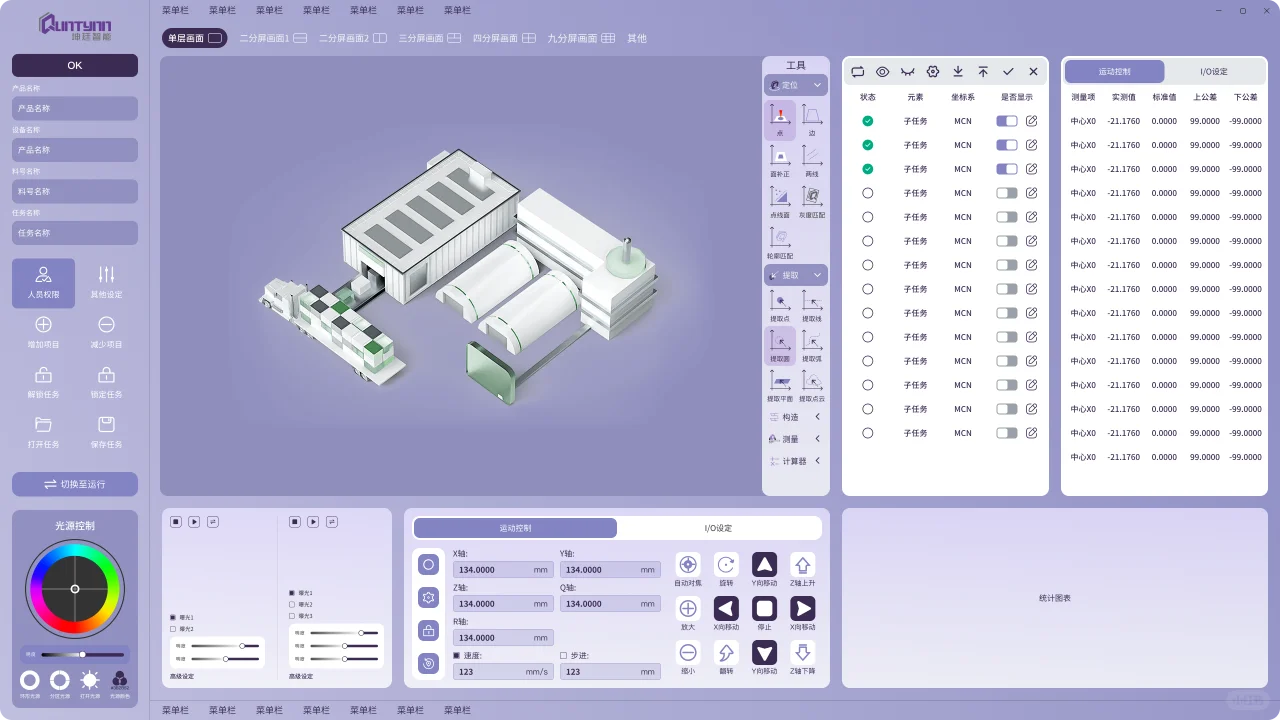
Task: Click the 缩小 zoom out icon
Action: click(688, 653)
